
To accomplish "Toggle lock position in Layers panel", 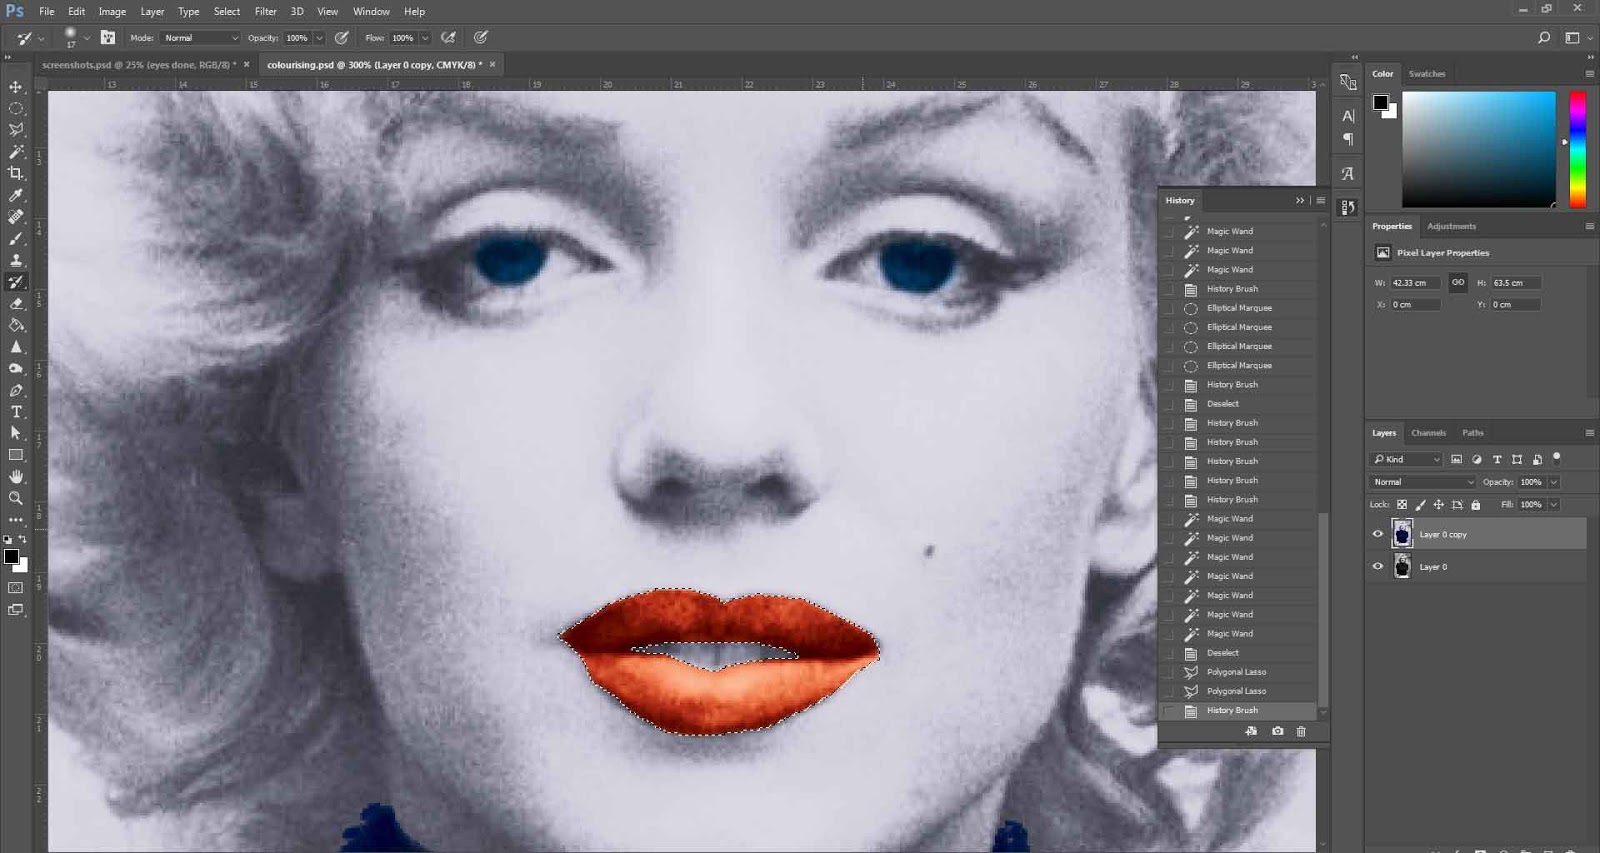I will [1438, 505].
